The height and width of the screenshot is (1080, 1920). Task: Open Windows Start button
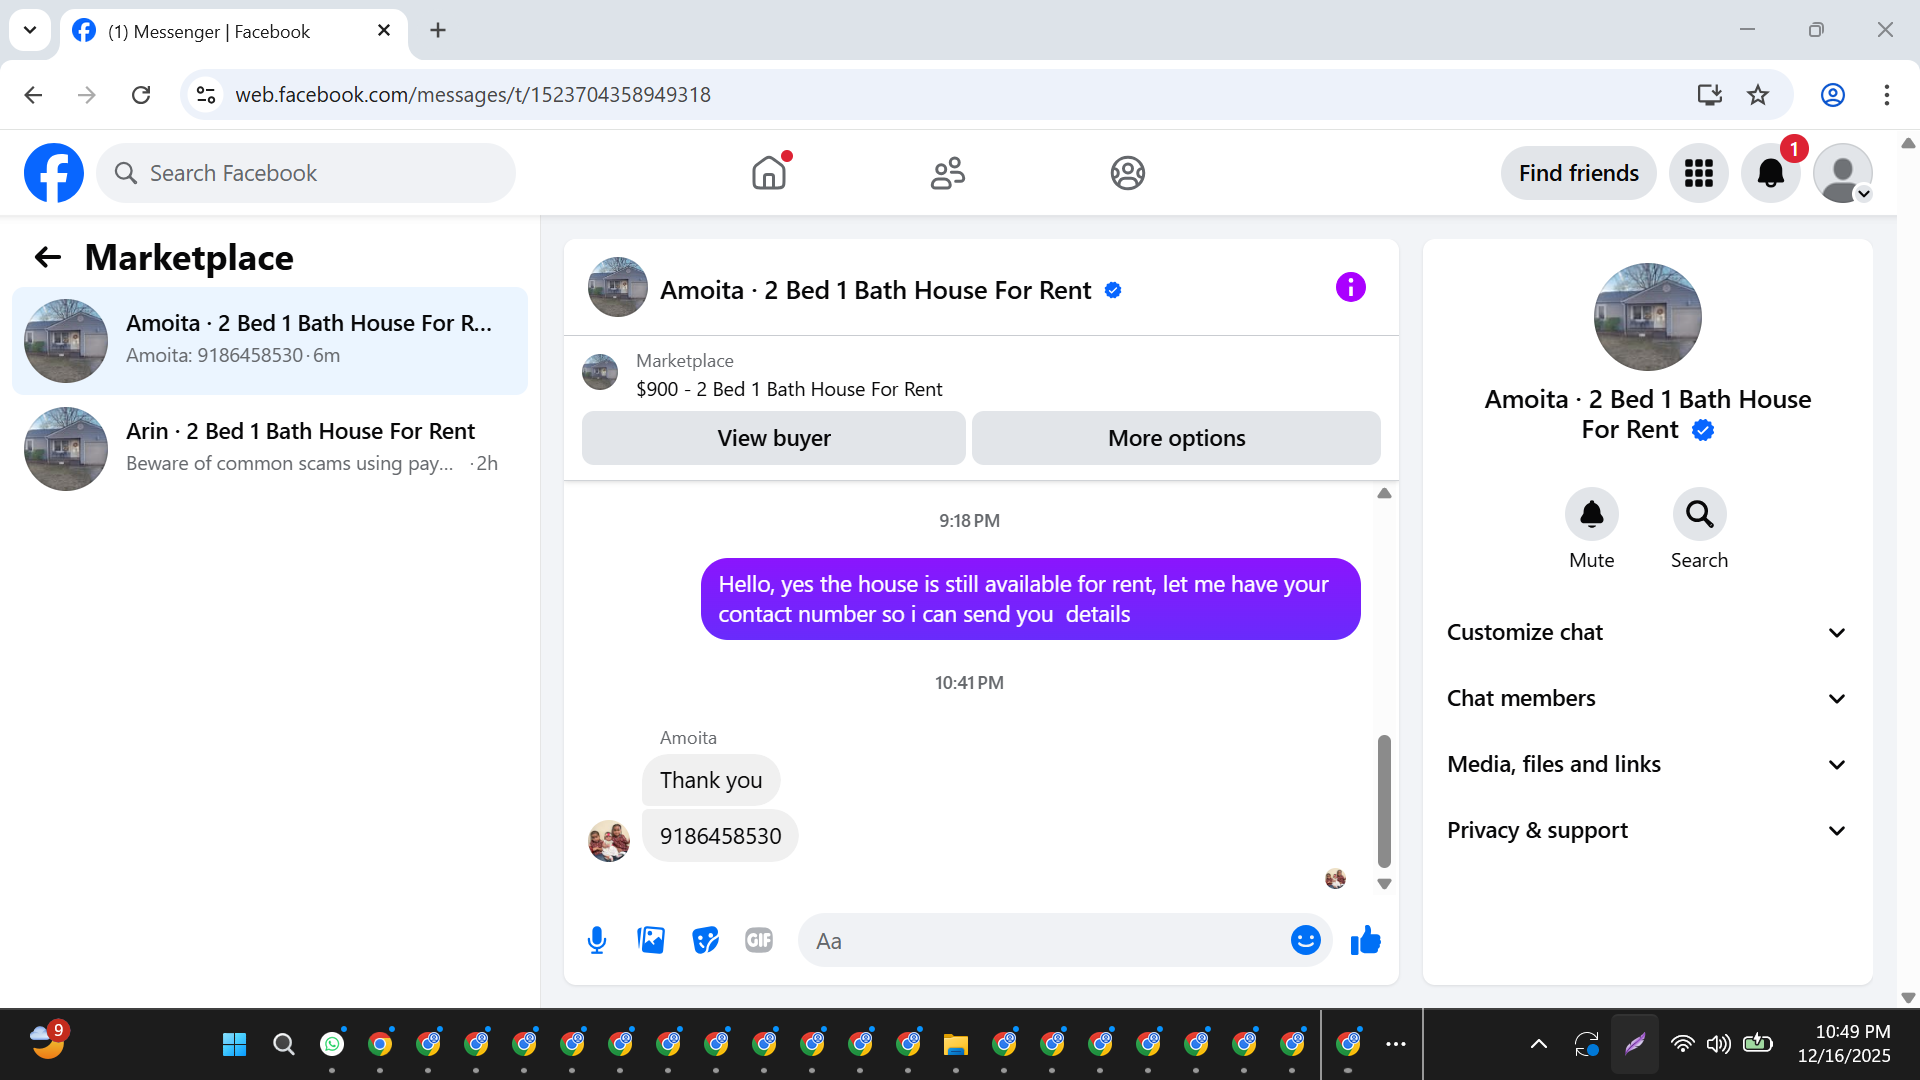(x=234, y=1044)
